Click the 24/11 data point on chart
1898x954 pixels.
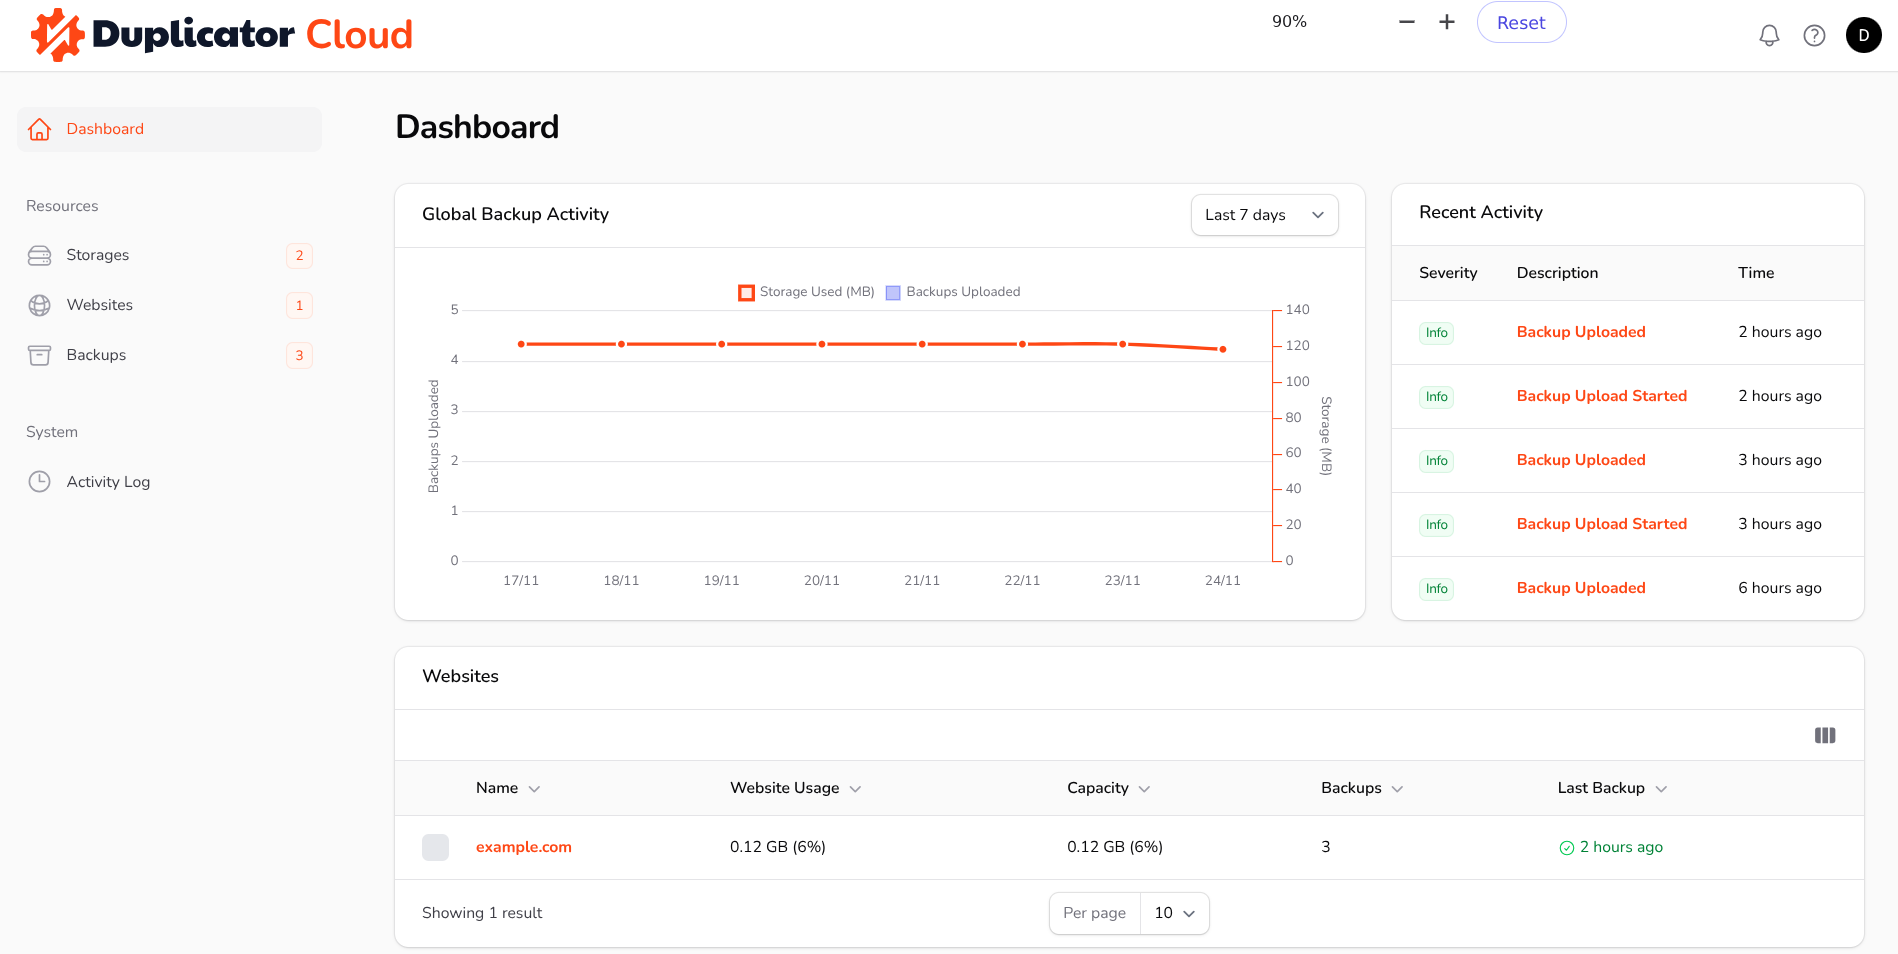coord(1222,349)
